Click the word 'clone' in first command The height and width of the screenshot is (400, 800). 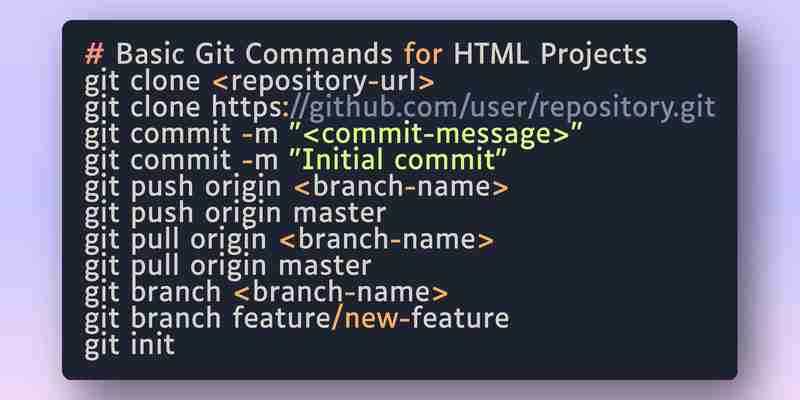point(165,82)
